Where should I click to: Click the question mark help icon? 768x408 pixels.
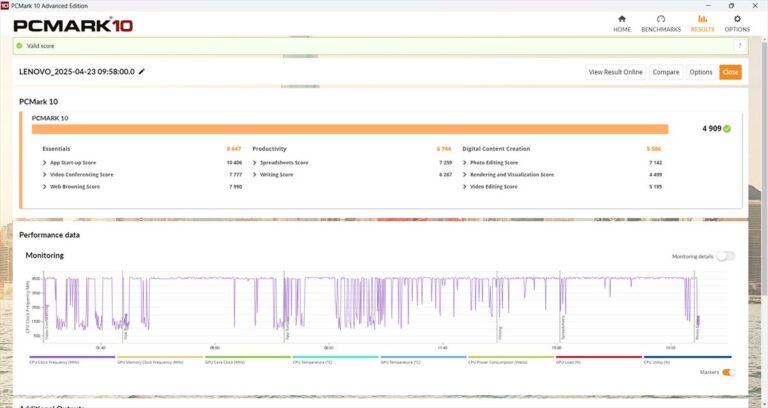pyautogui.click(x=740, y=46)
